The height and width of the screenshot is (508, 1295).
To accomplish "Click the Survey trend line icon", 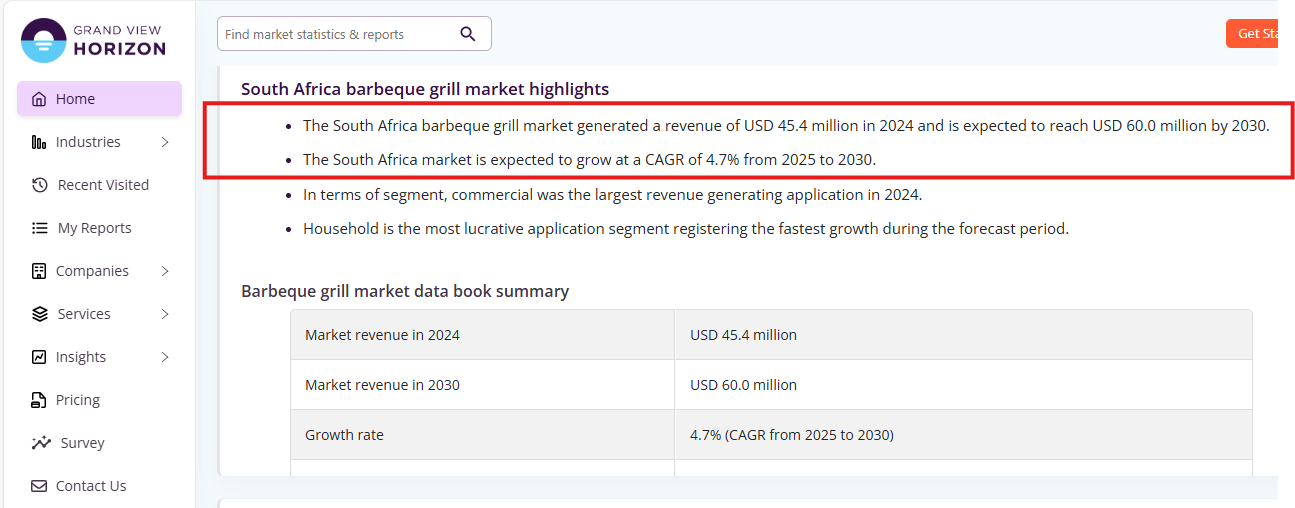I will tap(41, 443).
